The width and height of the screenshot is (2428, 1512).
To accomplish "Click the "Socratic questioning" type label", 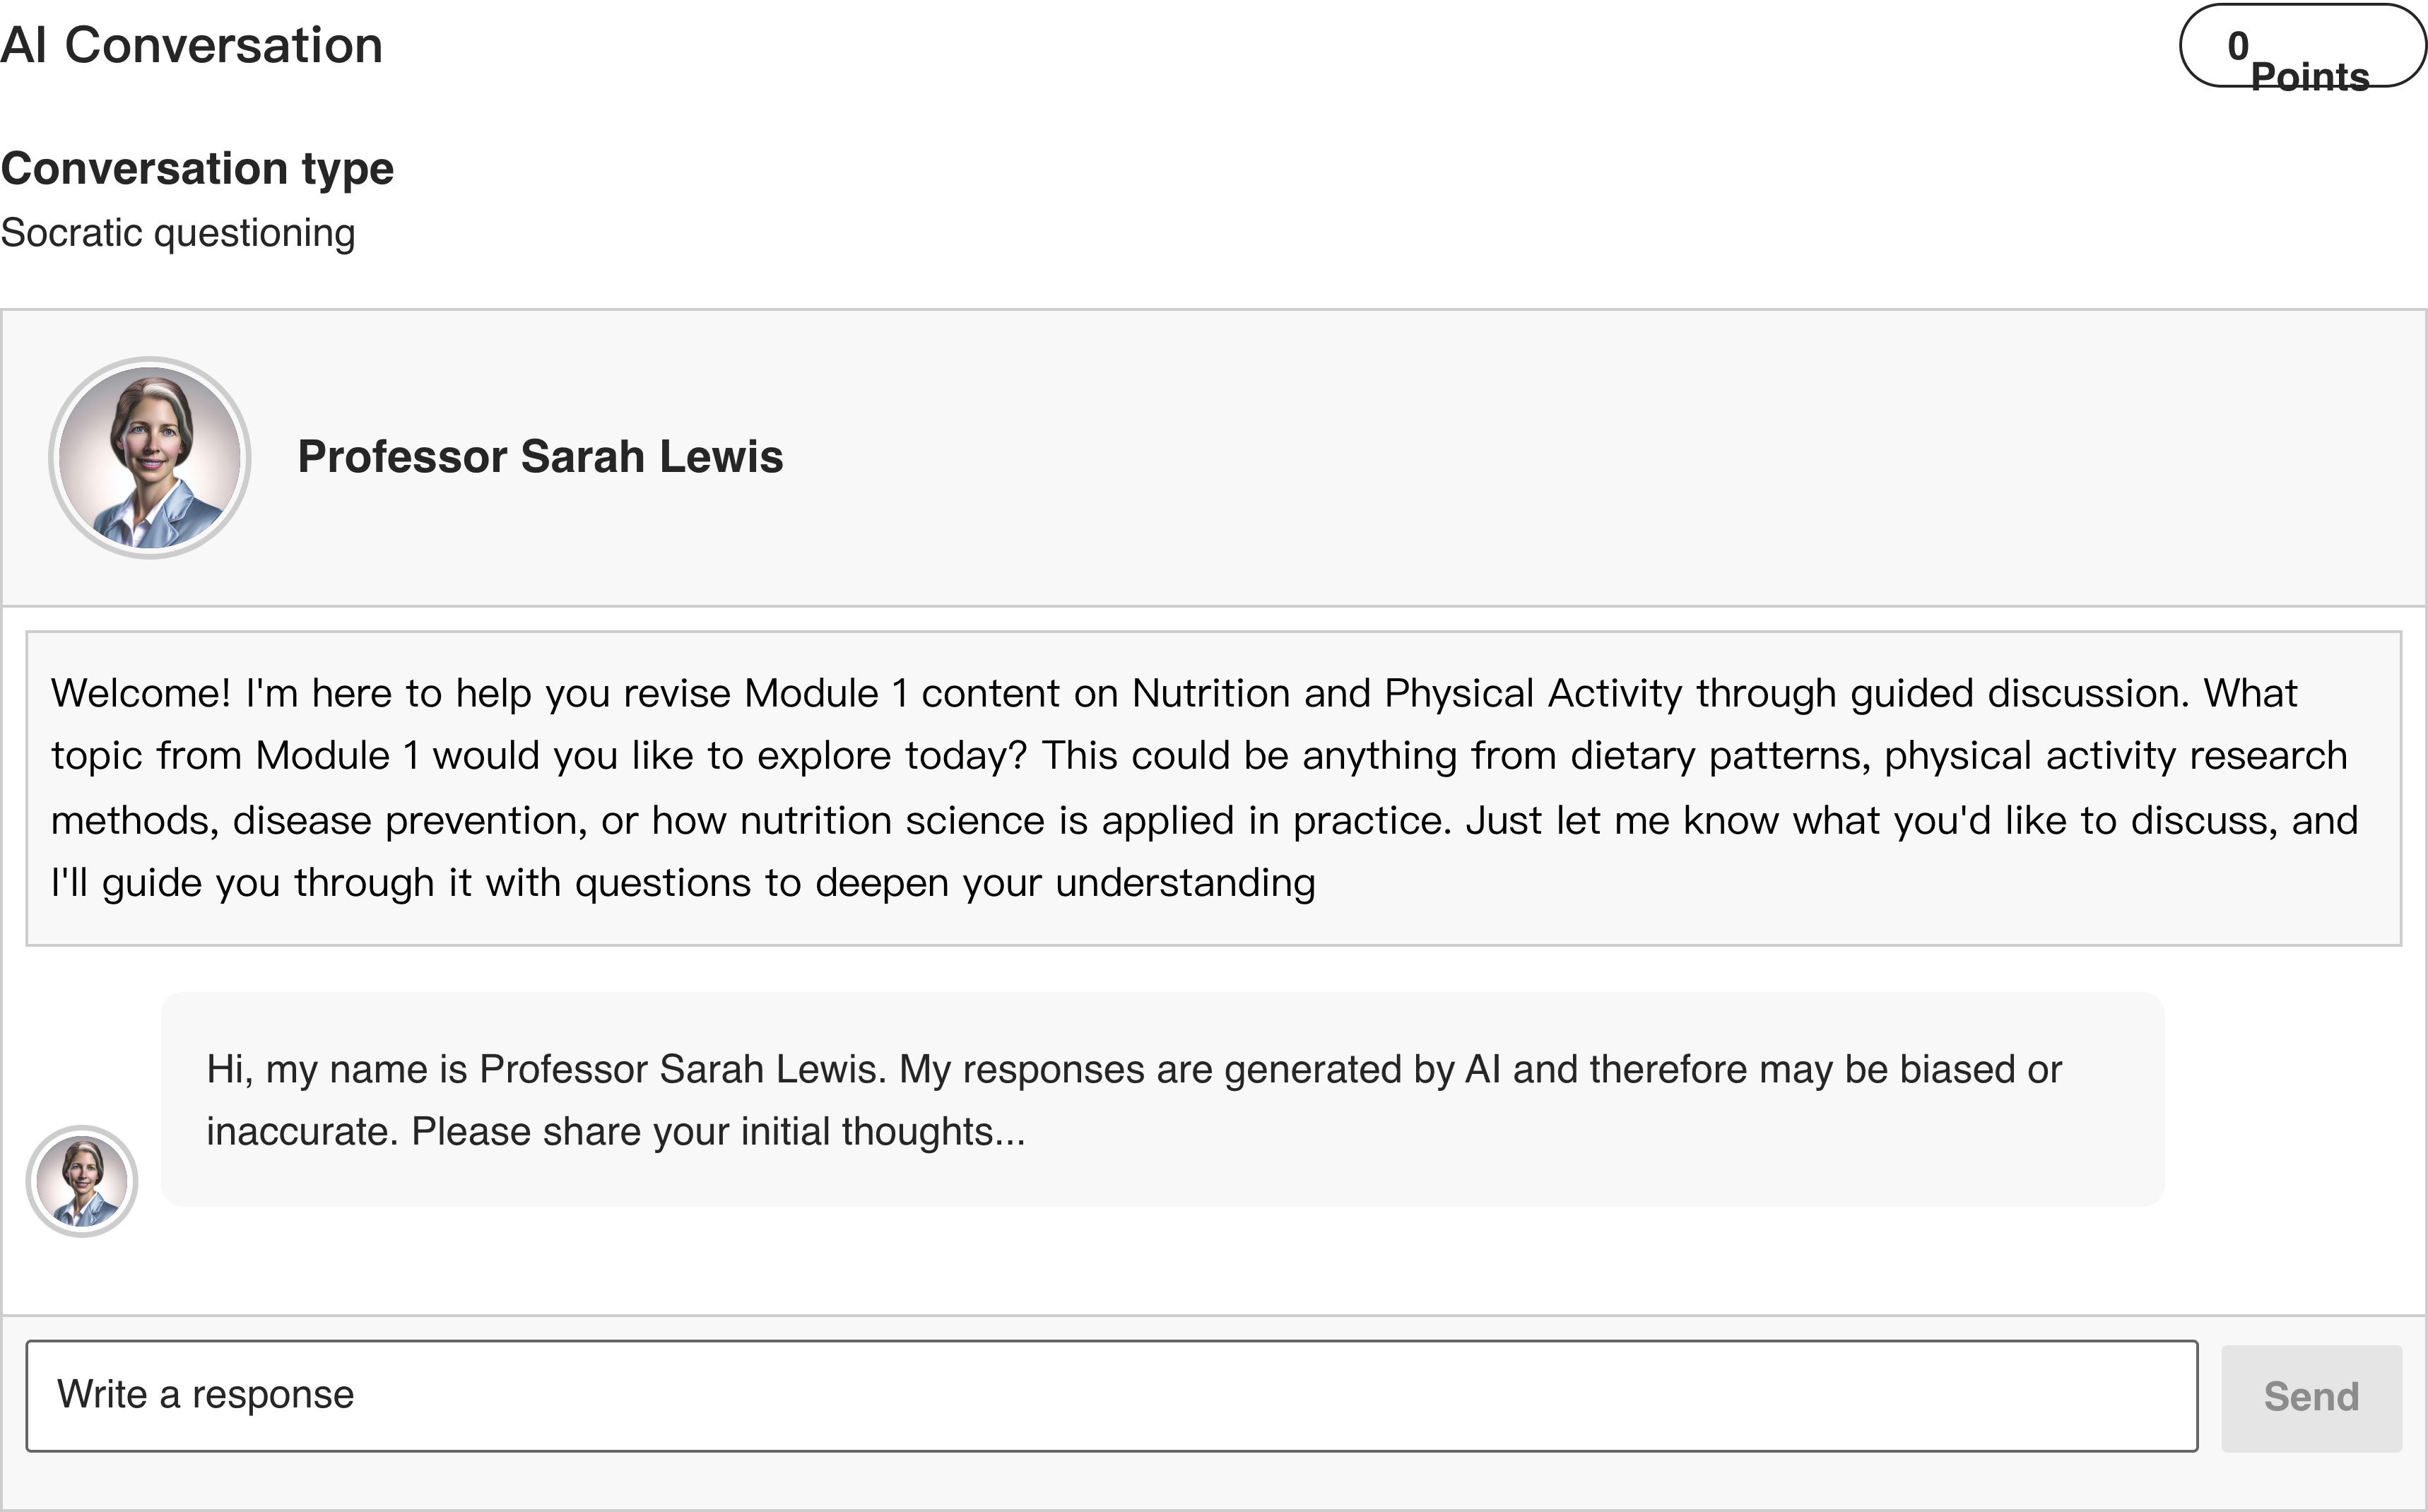I will coord(178,233).
